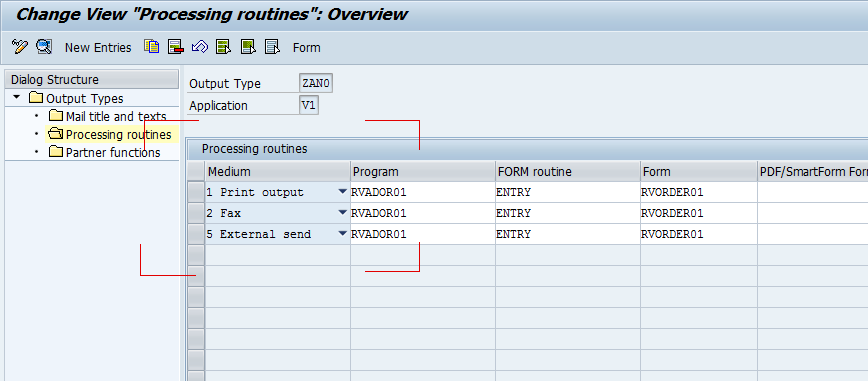Click the Application field V1
868x381 pixels.
pos(309,105)
